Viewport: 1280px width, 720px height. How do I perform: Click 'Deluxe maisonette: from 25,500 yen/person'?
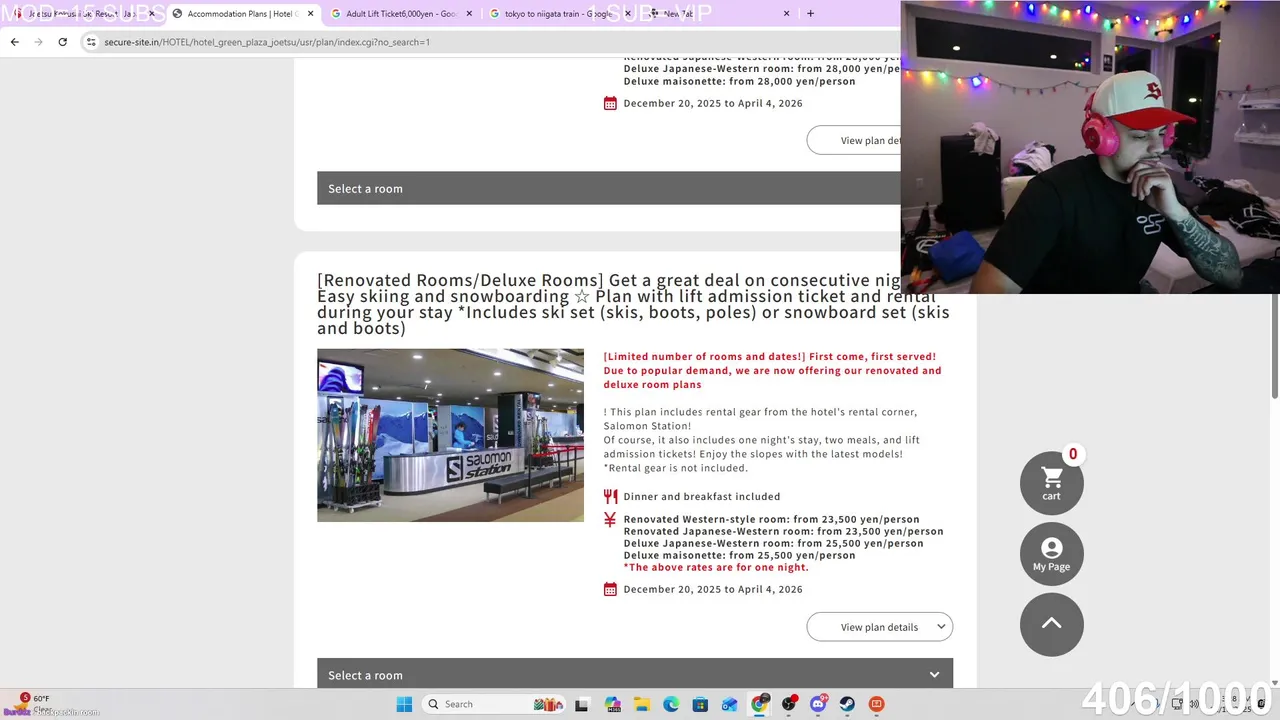[739, 555]
